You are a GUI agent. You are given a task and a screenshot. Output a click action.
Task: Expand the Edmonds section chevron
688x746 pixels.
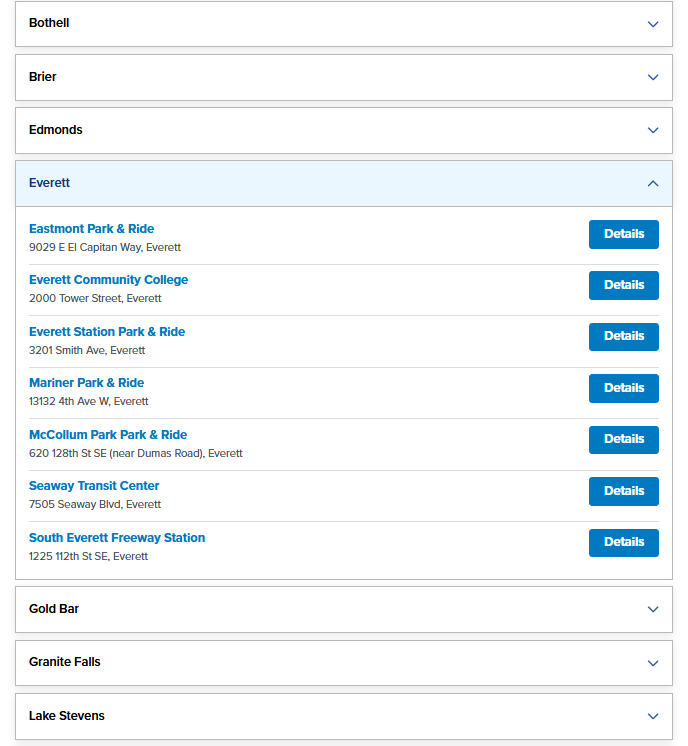[653, 130]
